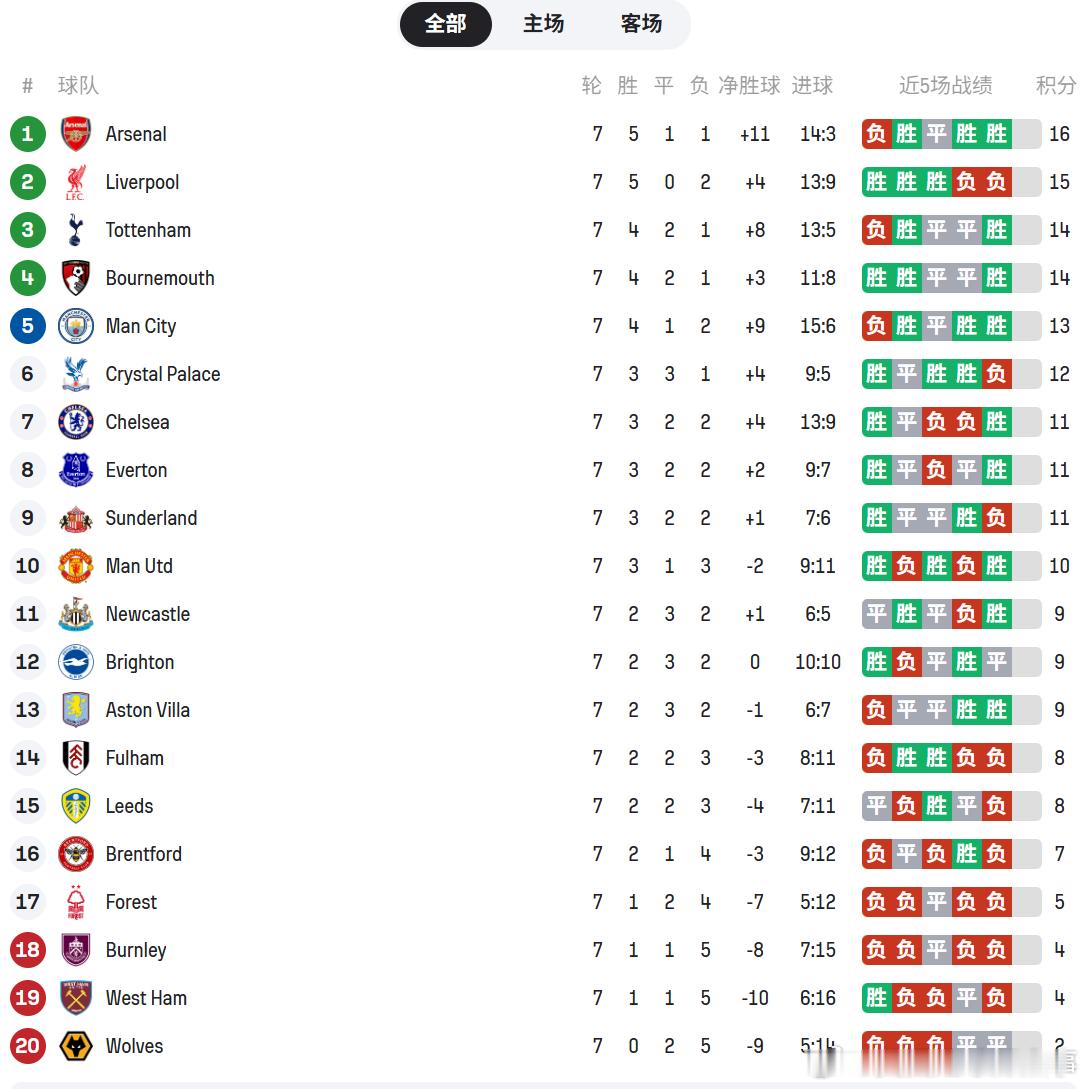Open the Newcastle team name link
1088x1089 pixels.
pos(148,614)
